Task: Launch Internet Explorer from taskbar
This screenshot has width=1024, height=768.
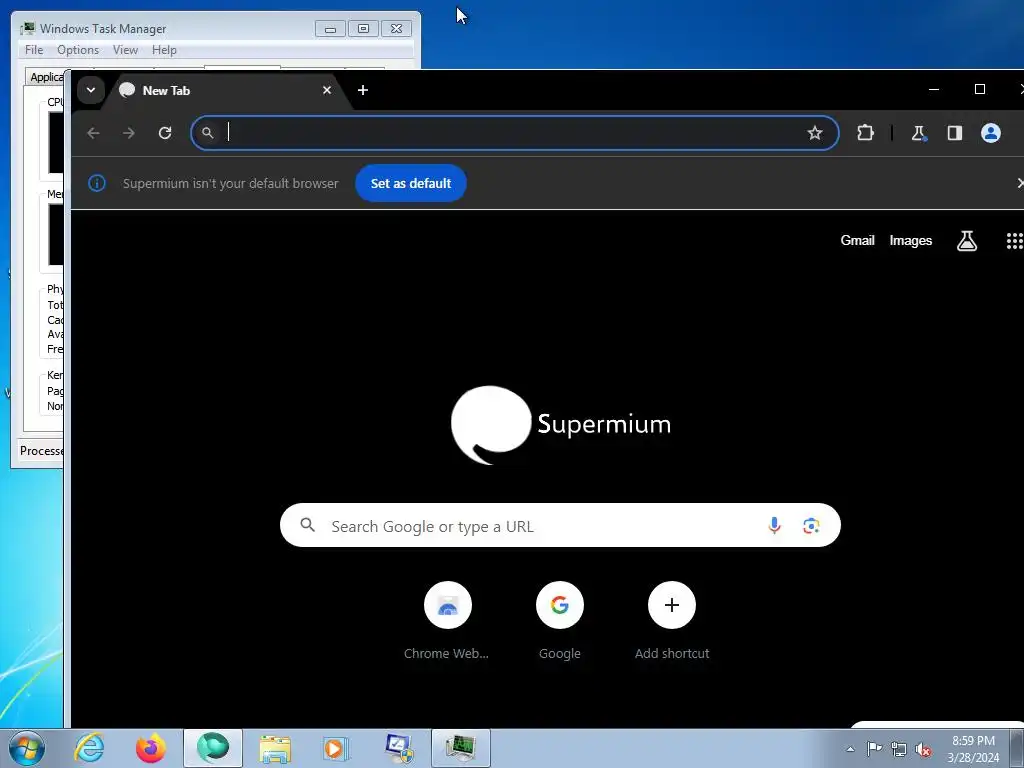Action: click(89, 748)
